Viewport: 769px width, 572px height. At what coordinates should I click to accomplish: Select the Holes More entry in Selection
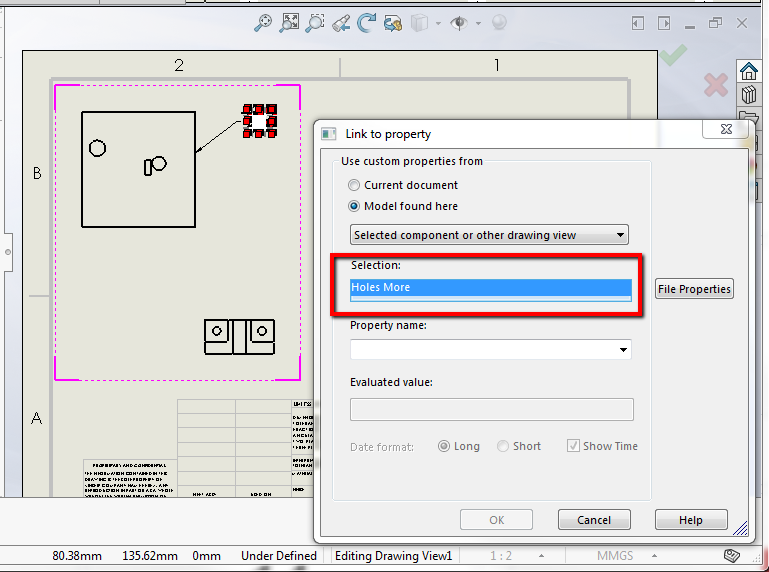490,287
